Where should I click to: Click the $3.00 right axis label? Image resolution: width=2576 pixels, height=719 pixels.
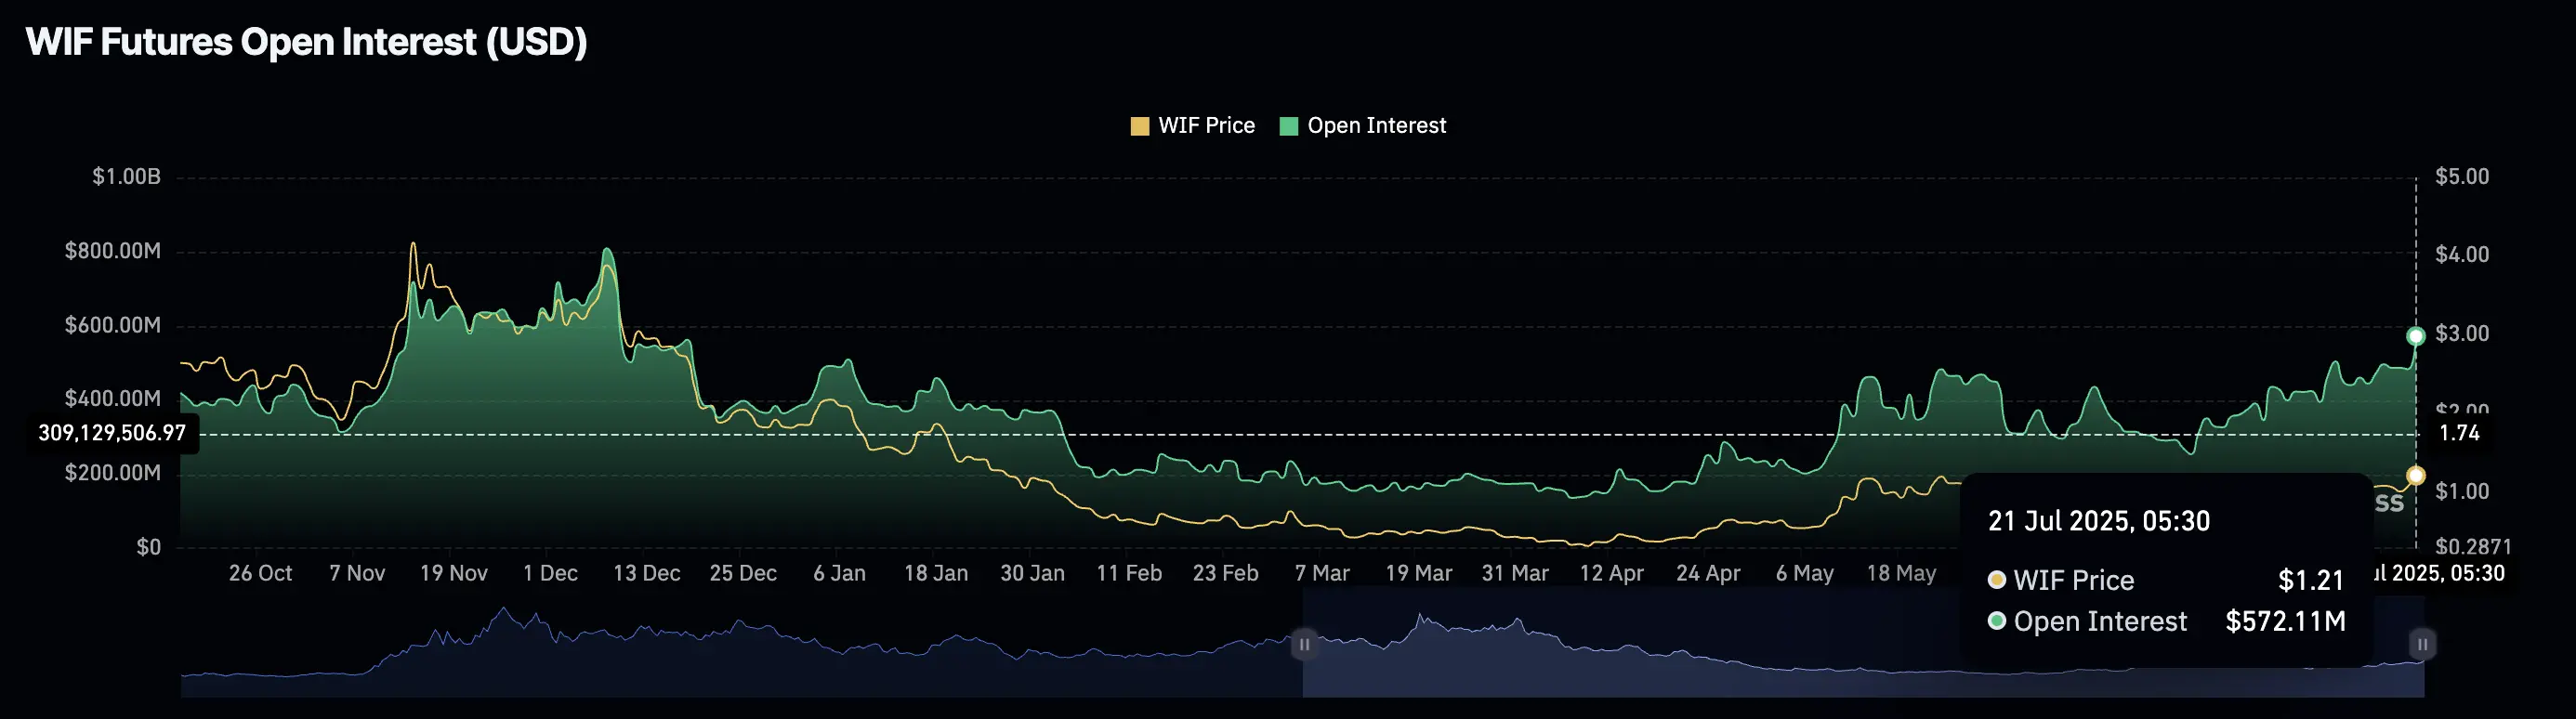pos(2462,333)
